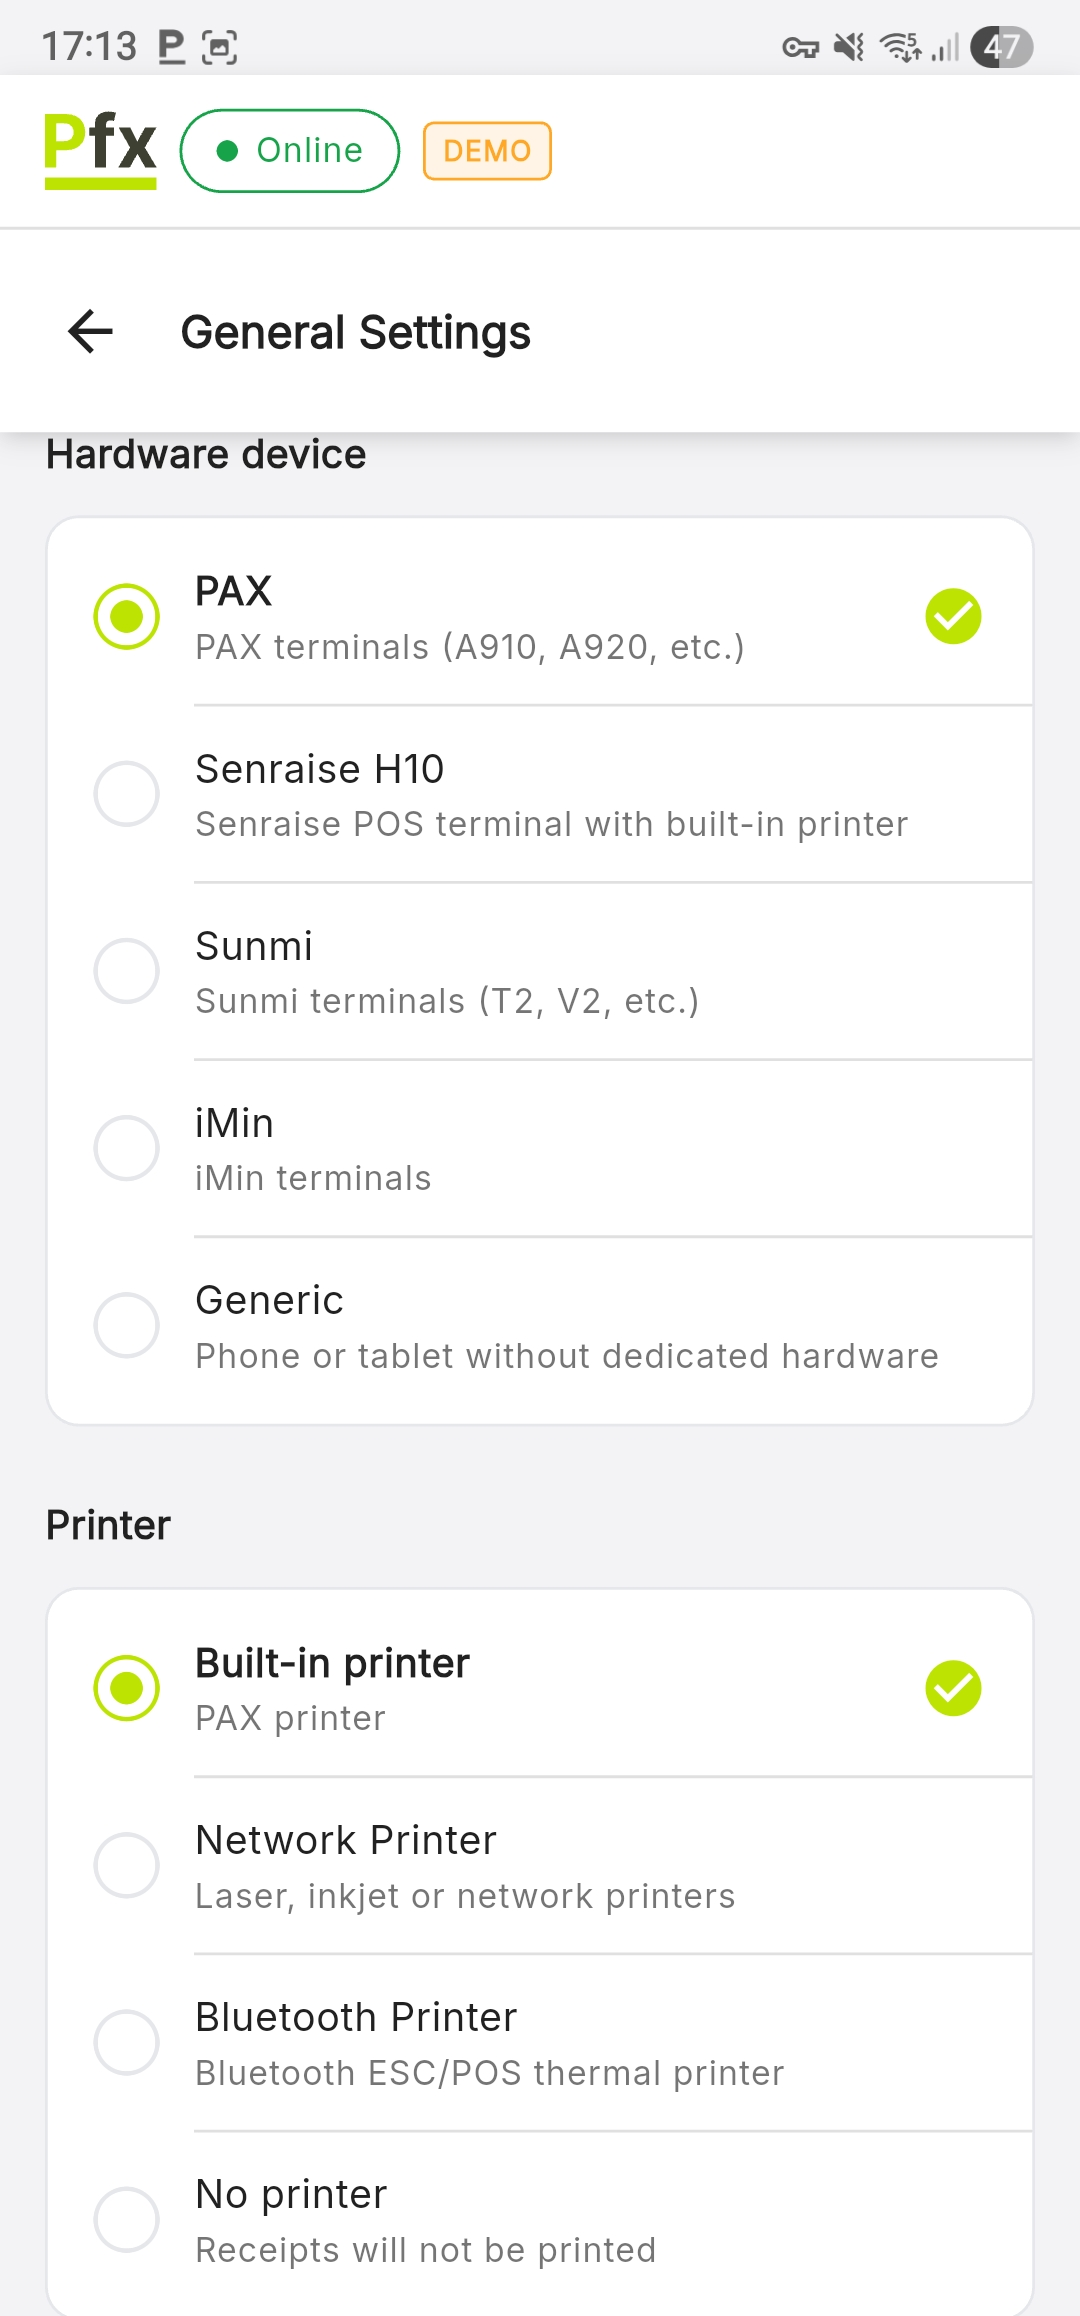Tap the muted sound status icon

(x=850, y=47)
